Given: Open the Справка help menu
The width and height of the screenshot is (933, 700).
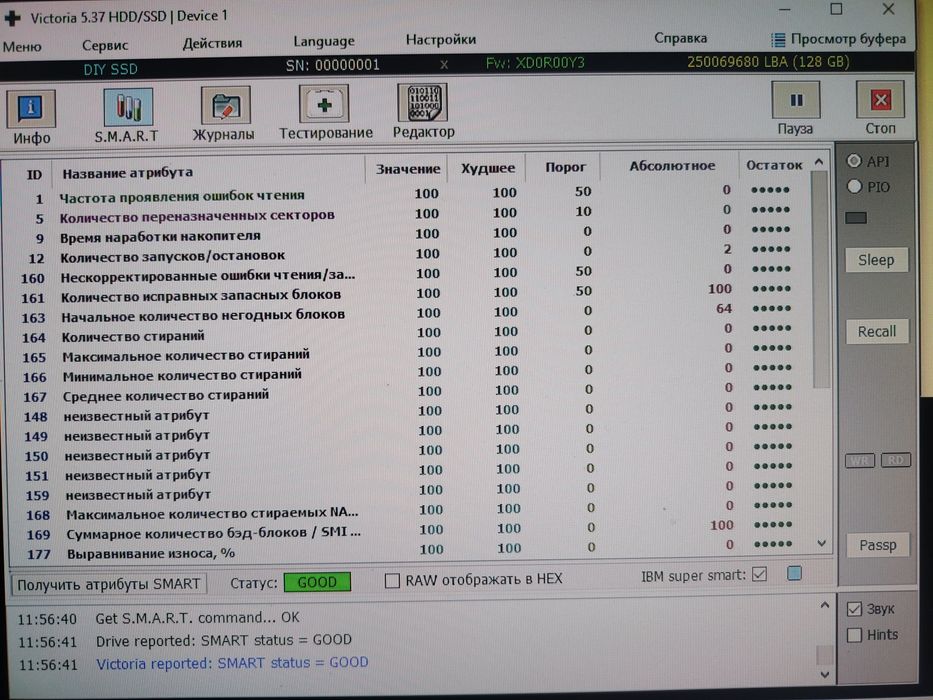Looking at the screenshot, I should [681, 38].
